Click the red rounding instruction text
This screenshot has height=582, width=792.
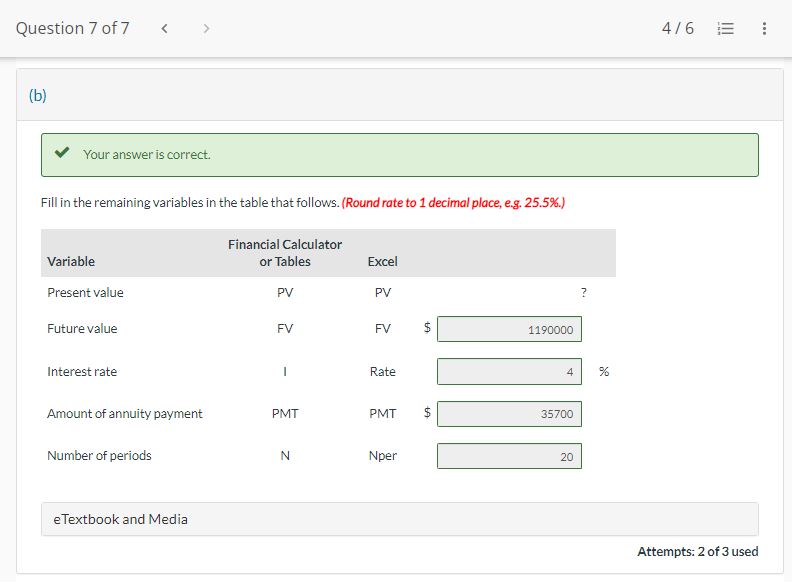453,203
